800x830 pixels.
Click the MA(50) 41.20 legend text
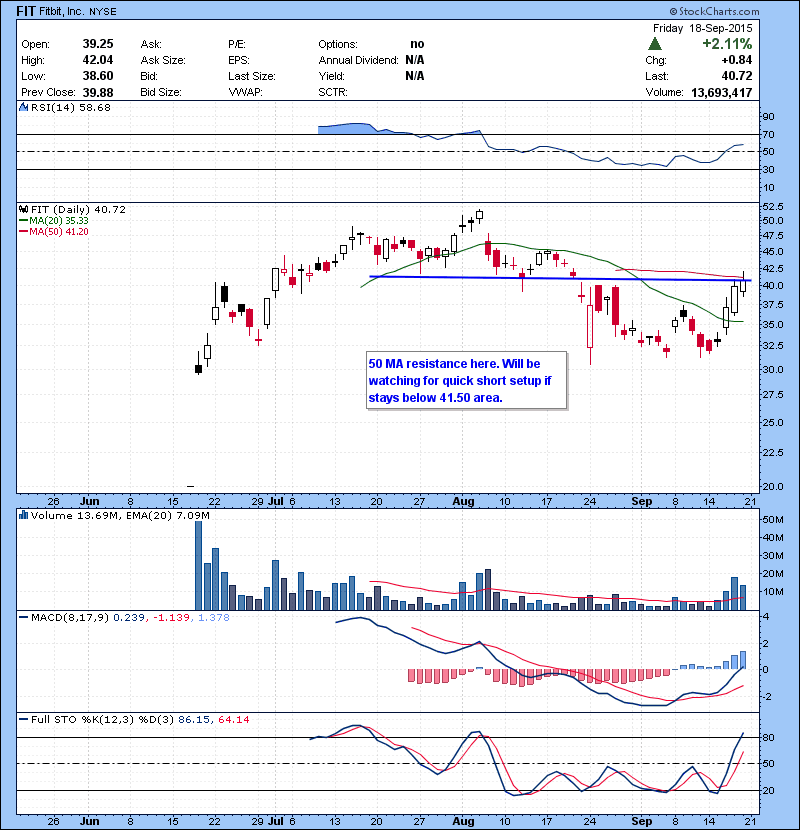coord(59,231)
